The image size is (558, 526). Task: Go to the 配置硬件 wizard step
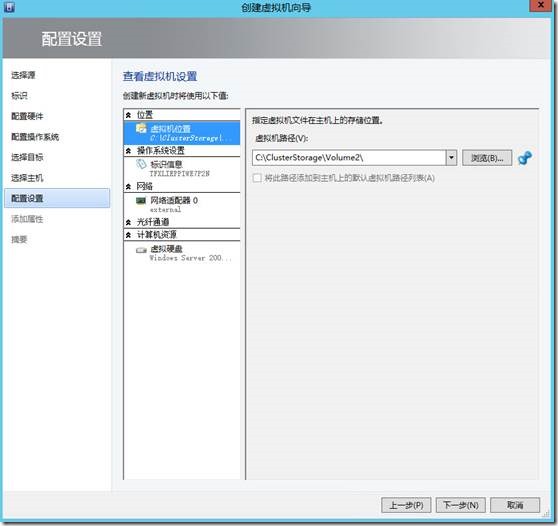pos(27,116)
